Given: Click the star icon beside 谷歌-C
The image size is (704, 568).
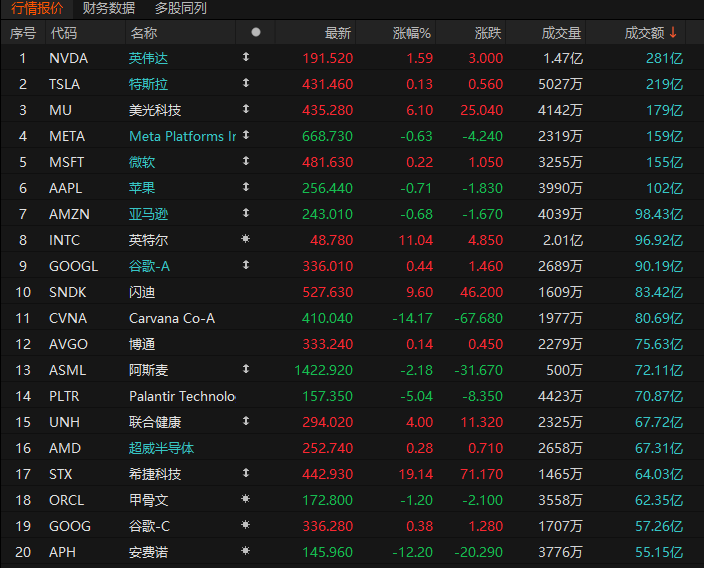Looking at the screenshot, I should [x=245, y=525].
